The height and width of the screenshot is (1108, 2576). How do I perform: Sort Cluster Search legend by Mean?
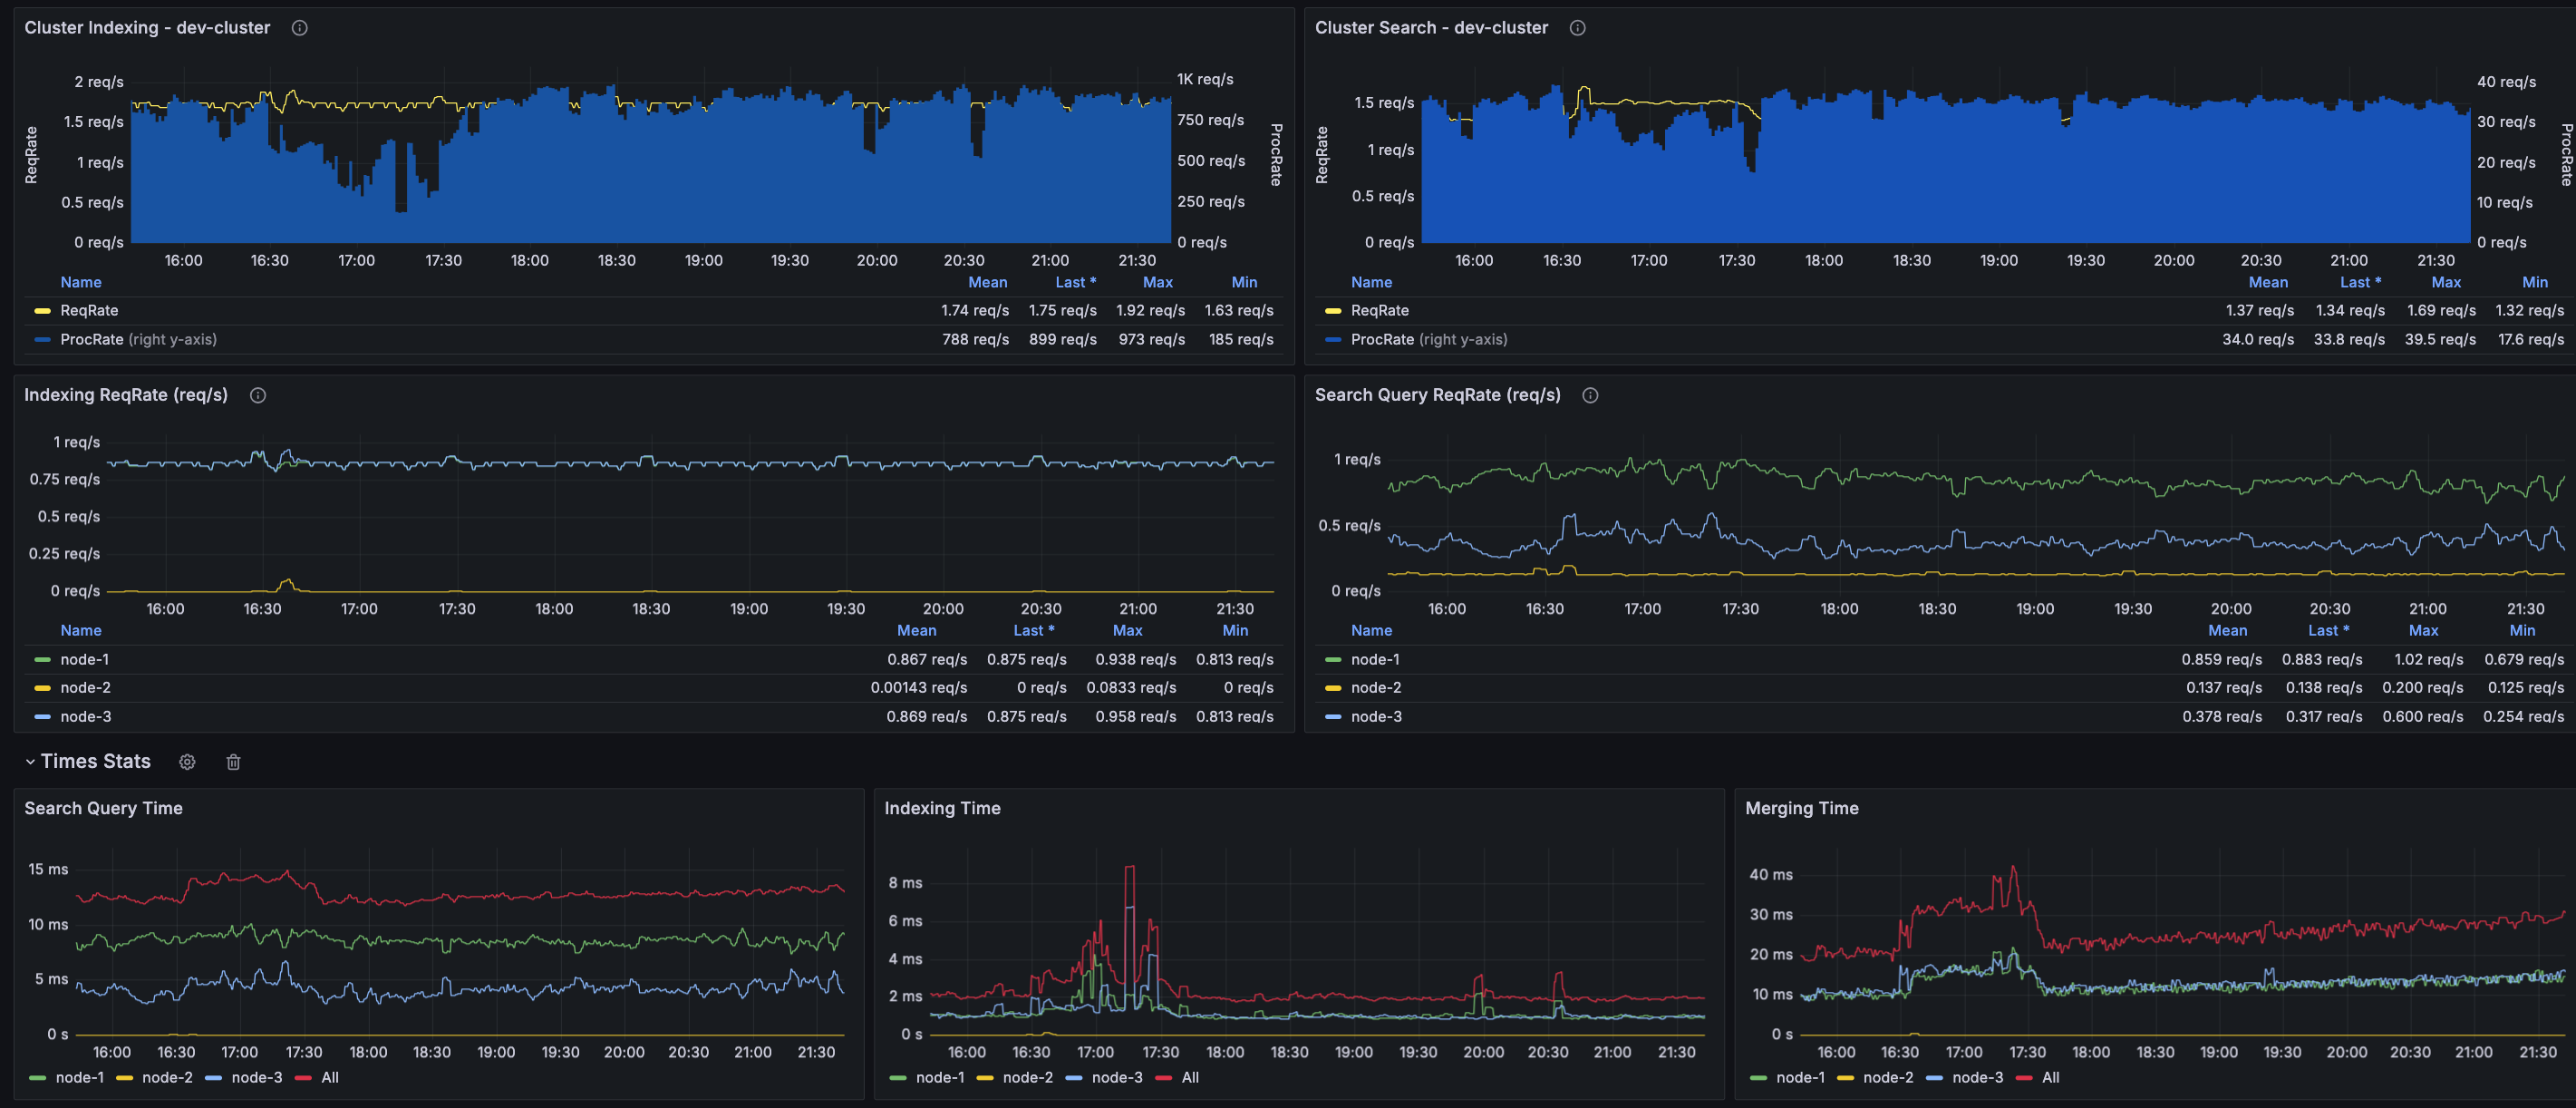tap(2268, 283)
